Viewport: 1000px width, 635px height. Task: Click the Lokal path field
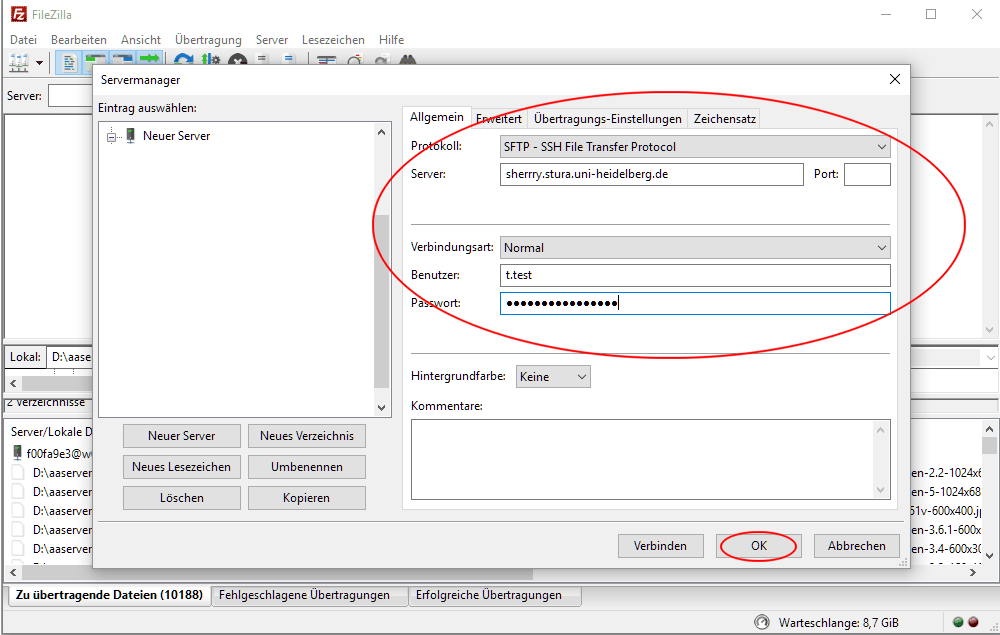[x=70, y=357]
